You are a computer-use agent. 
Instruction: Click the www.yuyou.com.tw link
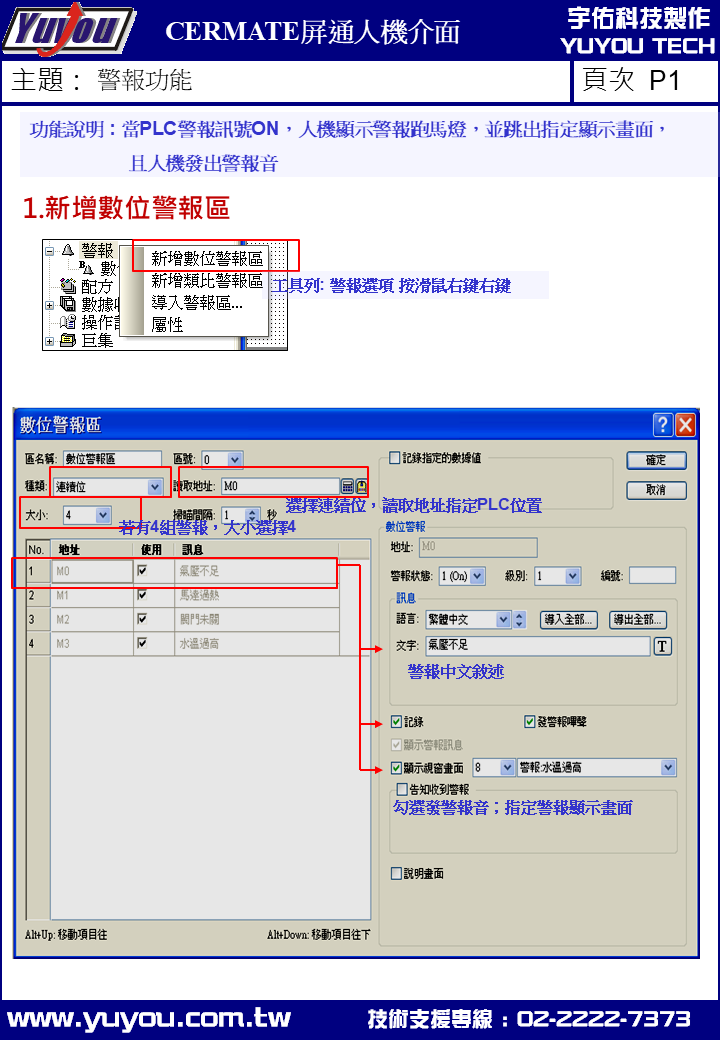149,1018
